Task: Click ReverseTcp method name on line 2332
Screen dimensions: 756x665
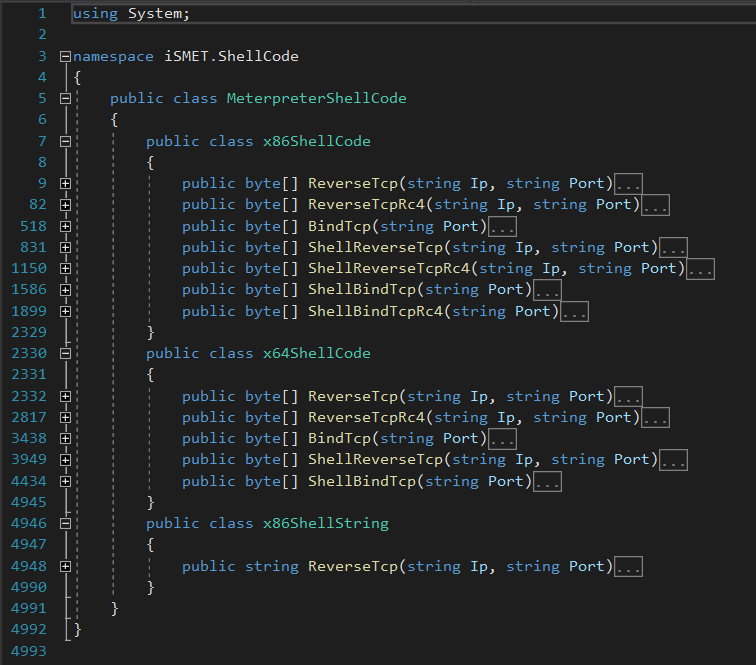Action: 352,396
